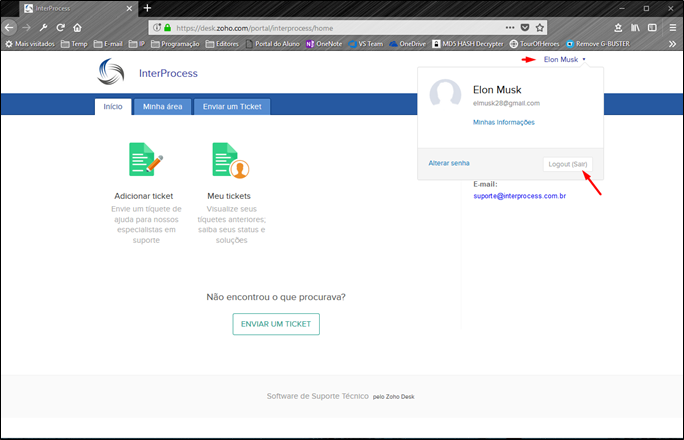The image size is (684, 440).
Task: Click the suporte@interprocess.com.br email link
Action: click(520, 196)
